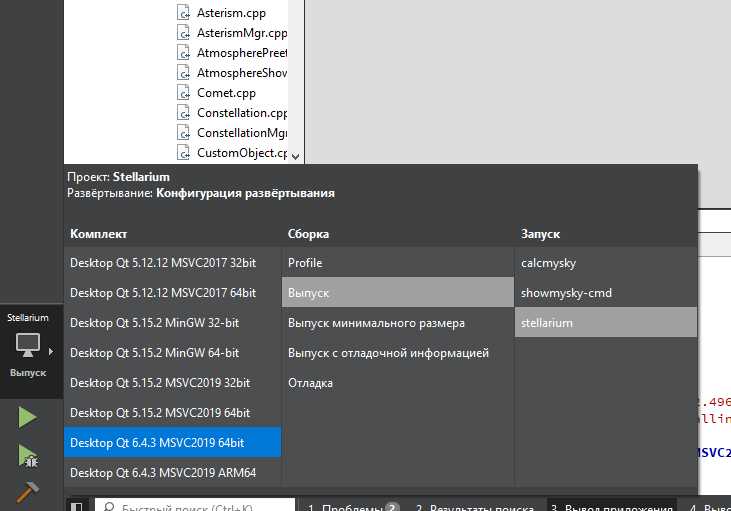Open the Вывод приложения output tab

[x=612, y=507]
